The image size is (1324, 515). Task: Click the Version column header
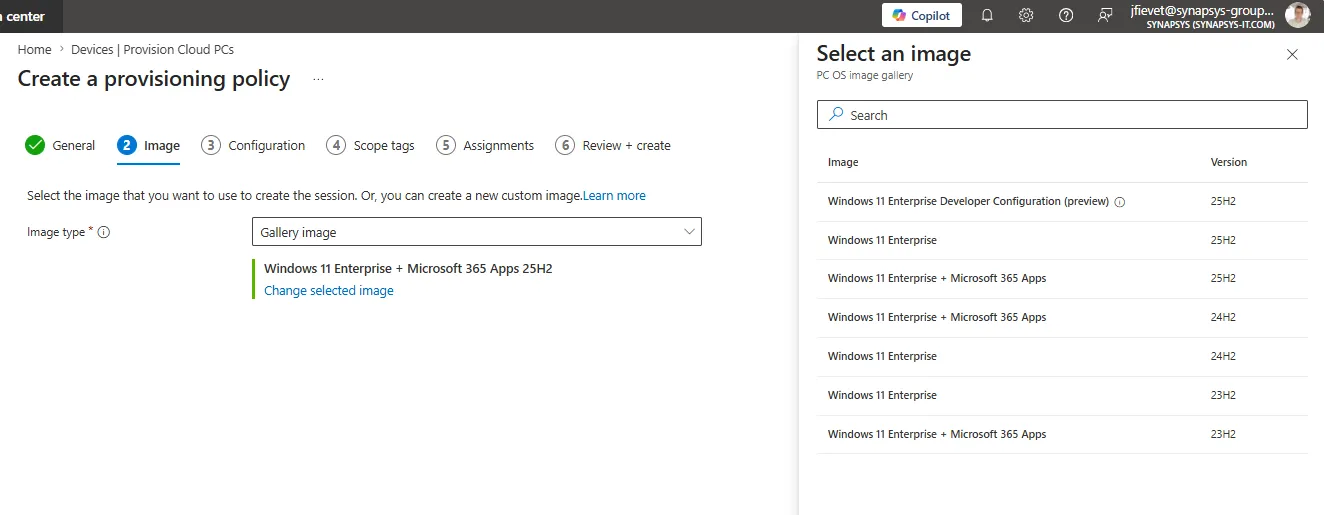click(x=1229, y=162)
